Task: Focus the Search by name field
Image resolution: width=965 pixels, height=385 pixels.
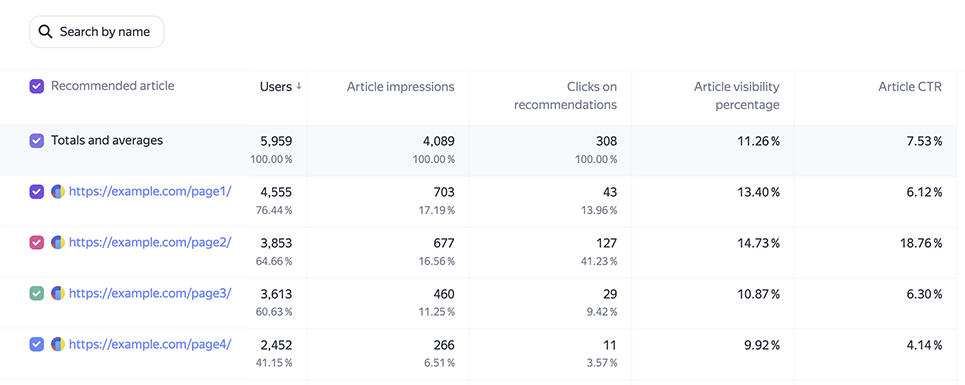Action: tap(97, 31)
